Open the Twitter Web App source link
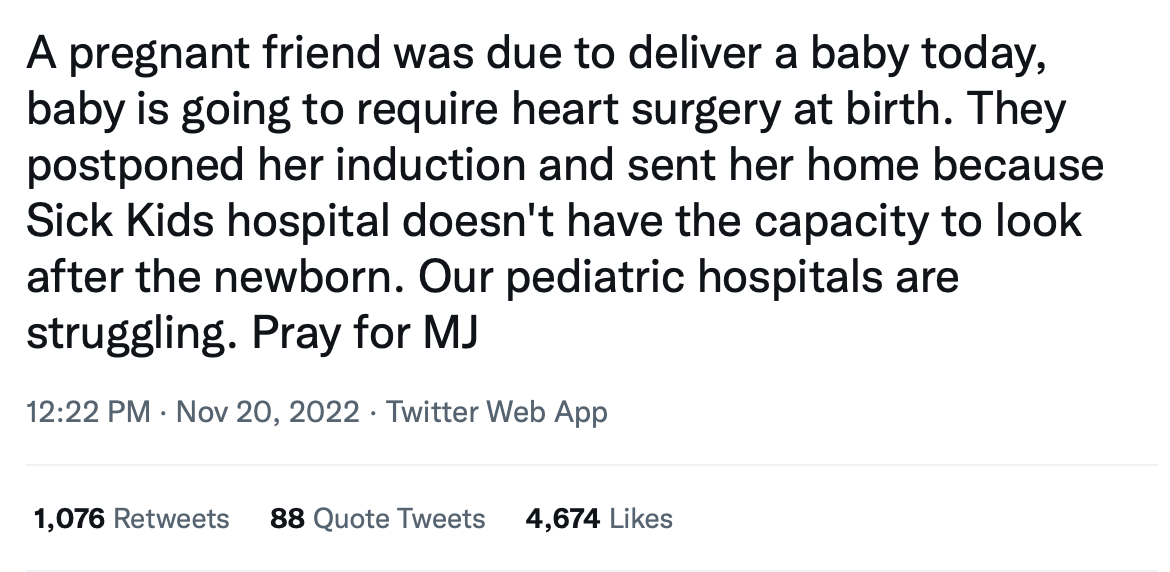Image resolution: width=1170 pixels, height=572 pixels. (x=496, y=411)
